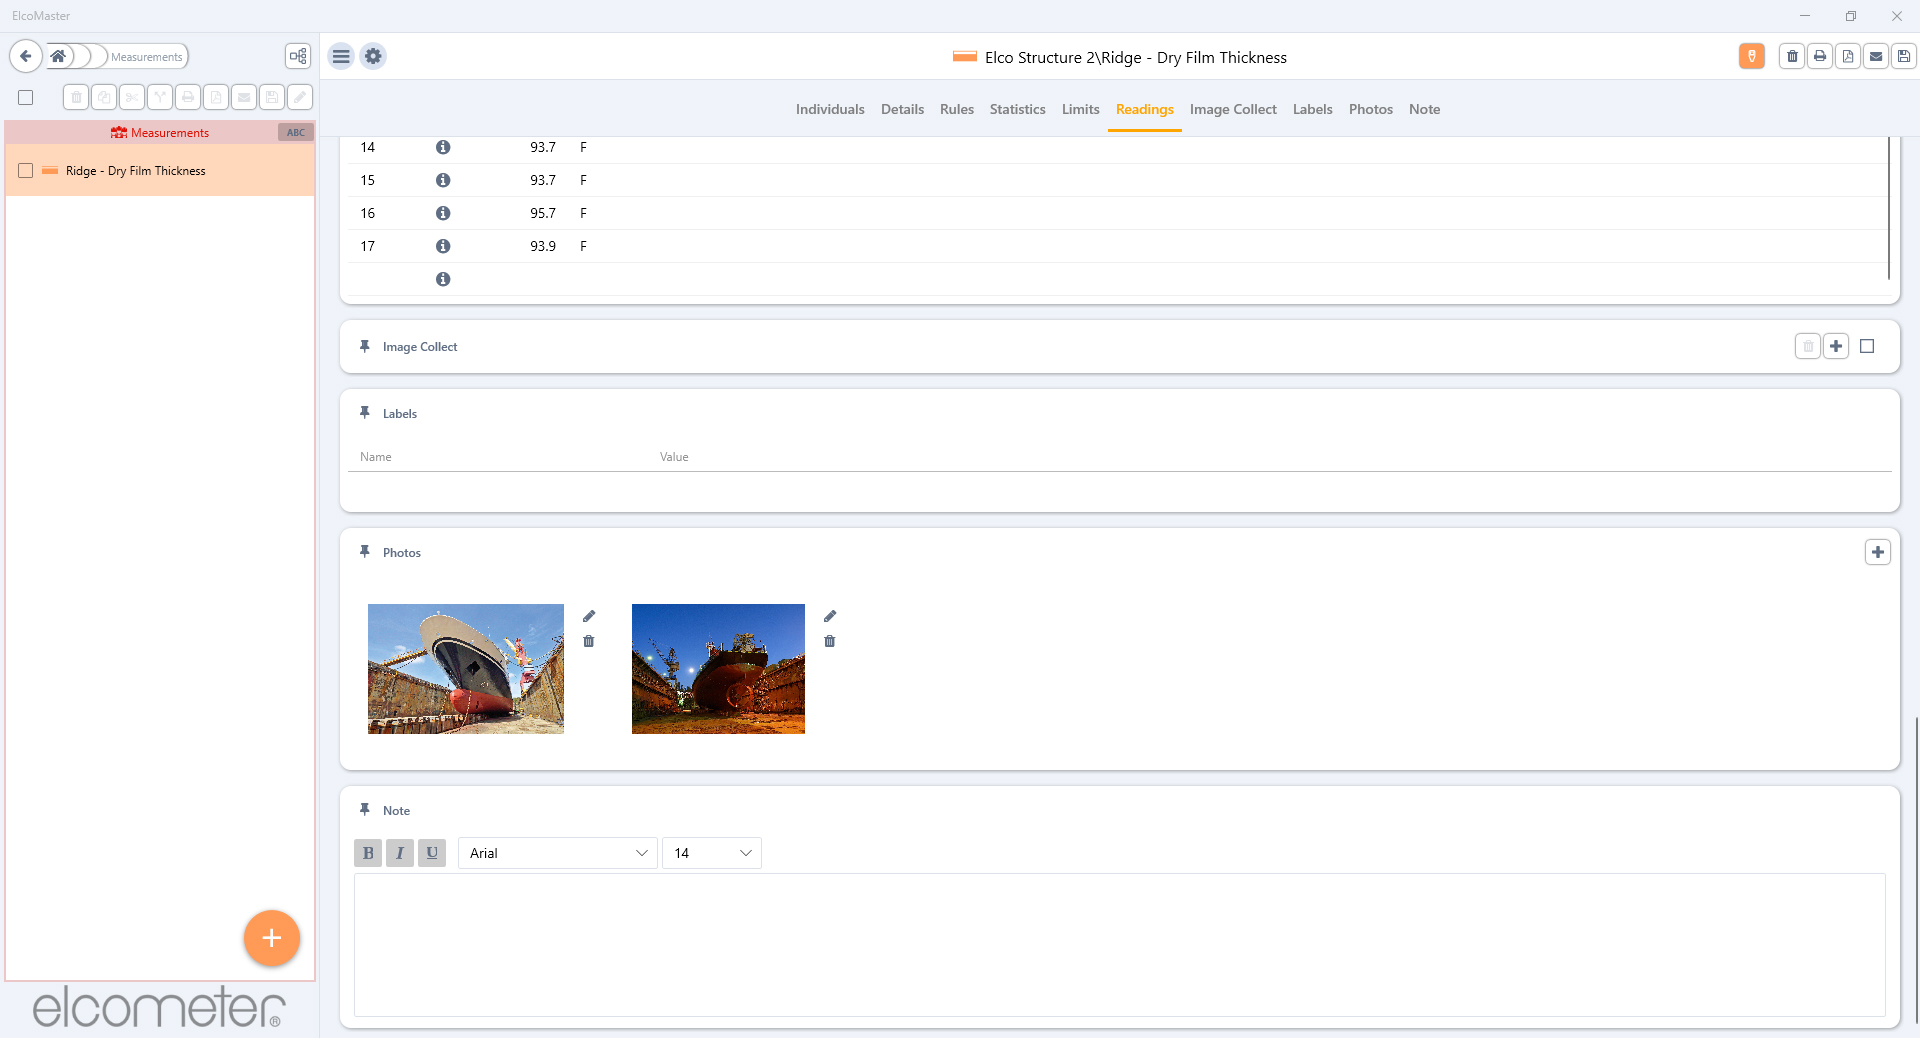Tick the Ridge - Dry Film Thickness checkbox
Viewport: 1920px width, 1038px height.
(25, 170)
